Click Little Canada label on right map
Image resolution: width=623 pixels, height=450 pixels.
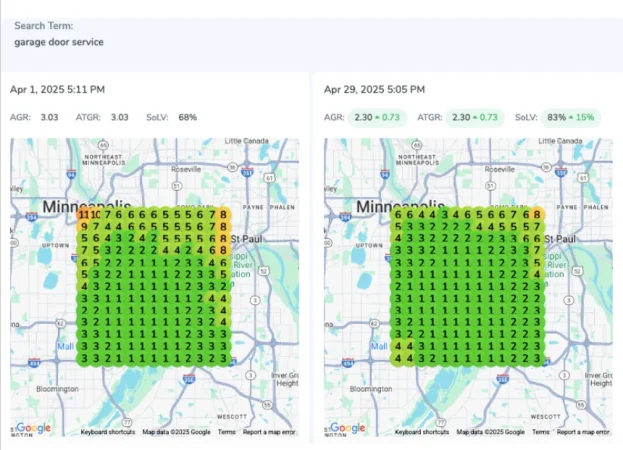coord(560,141)
